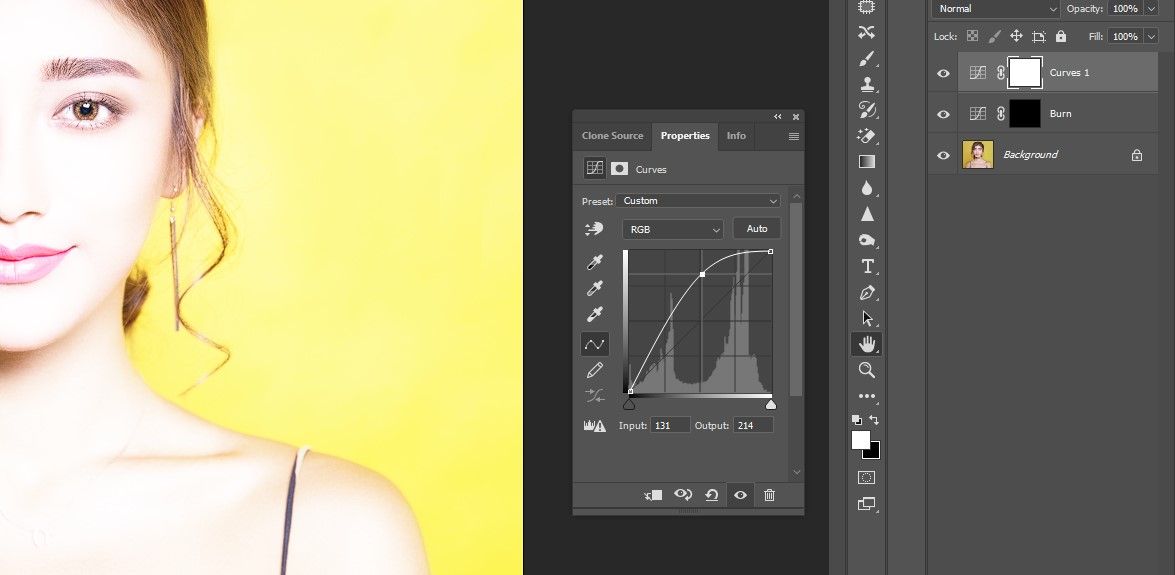This screenshot has width=1175, height=575.
Task: Select the Hand tool
Action: [867, 344]
